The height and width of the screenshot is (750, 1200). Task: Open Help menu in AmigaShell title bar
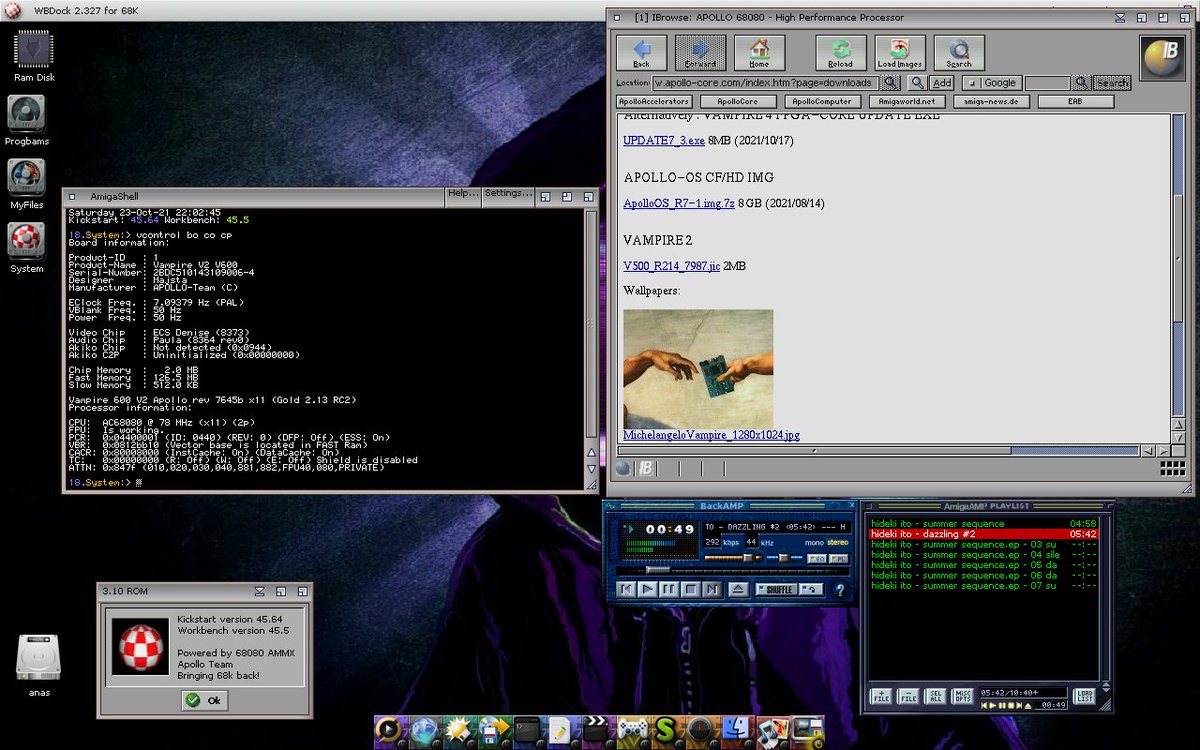point(463,193)
